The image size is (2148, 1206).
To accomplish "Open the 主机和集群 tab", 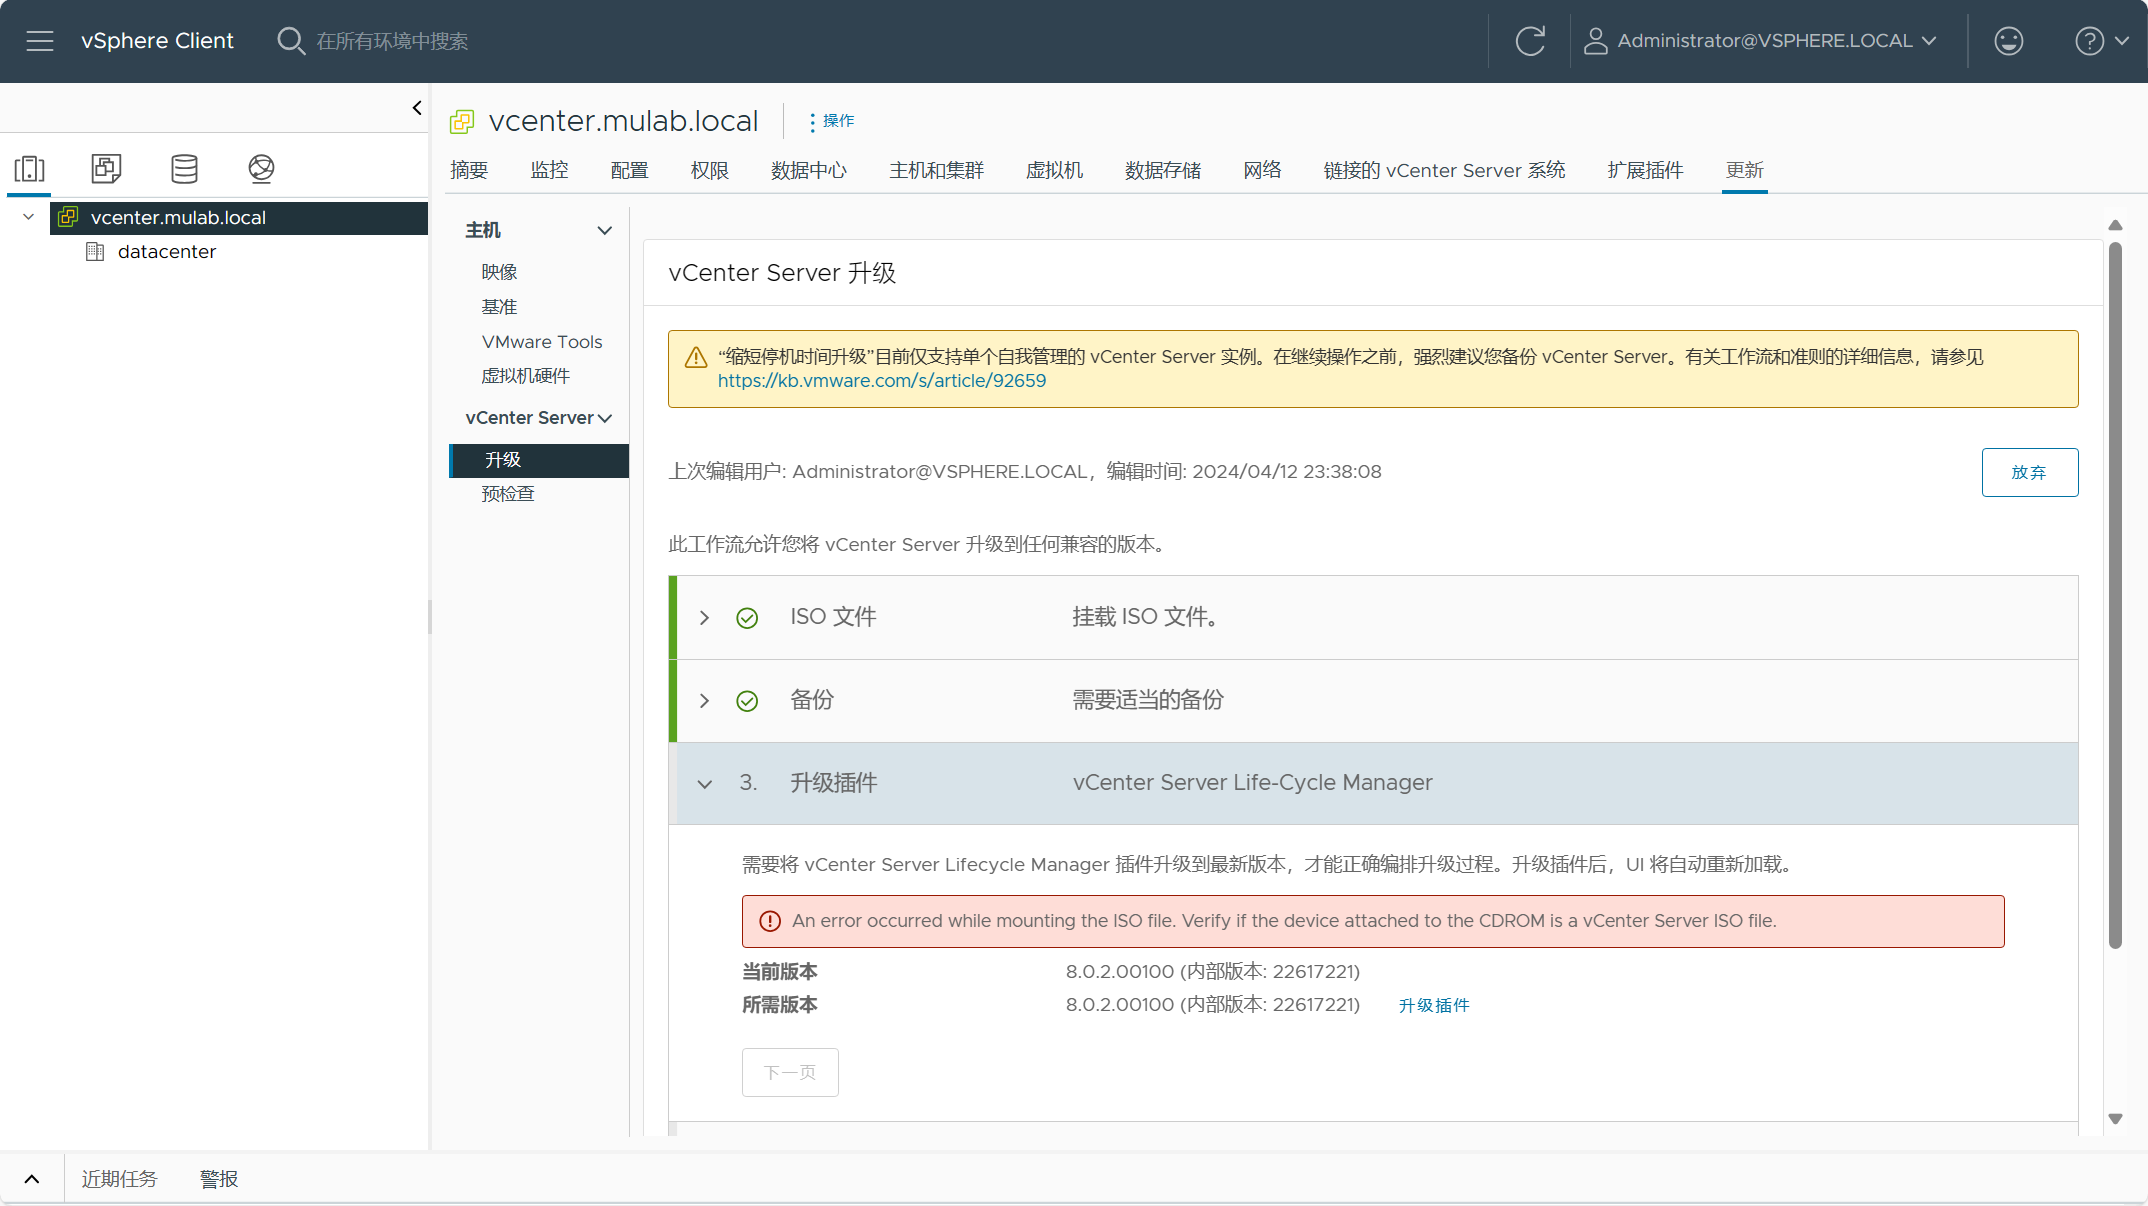I will [x=936, y=170].
